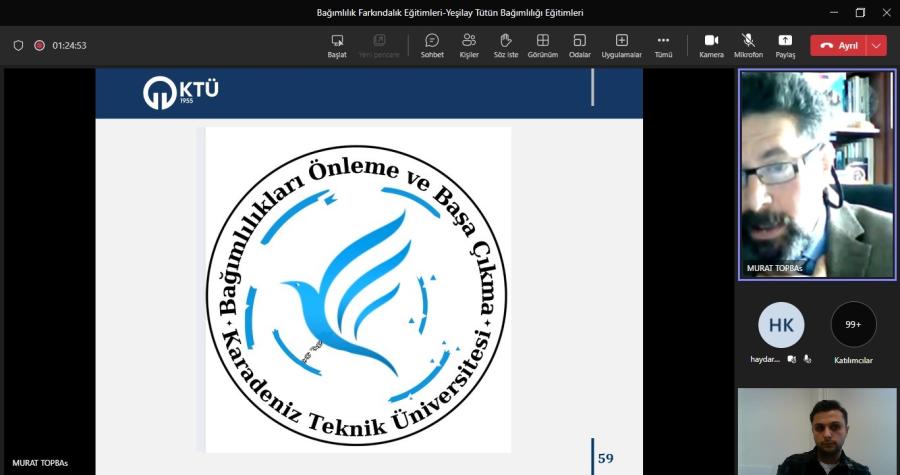The image size is (900, 475).
Task: Unmute the Mikrofon
Action: point(748,46)
